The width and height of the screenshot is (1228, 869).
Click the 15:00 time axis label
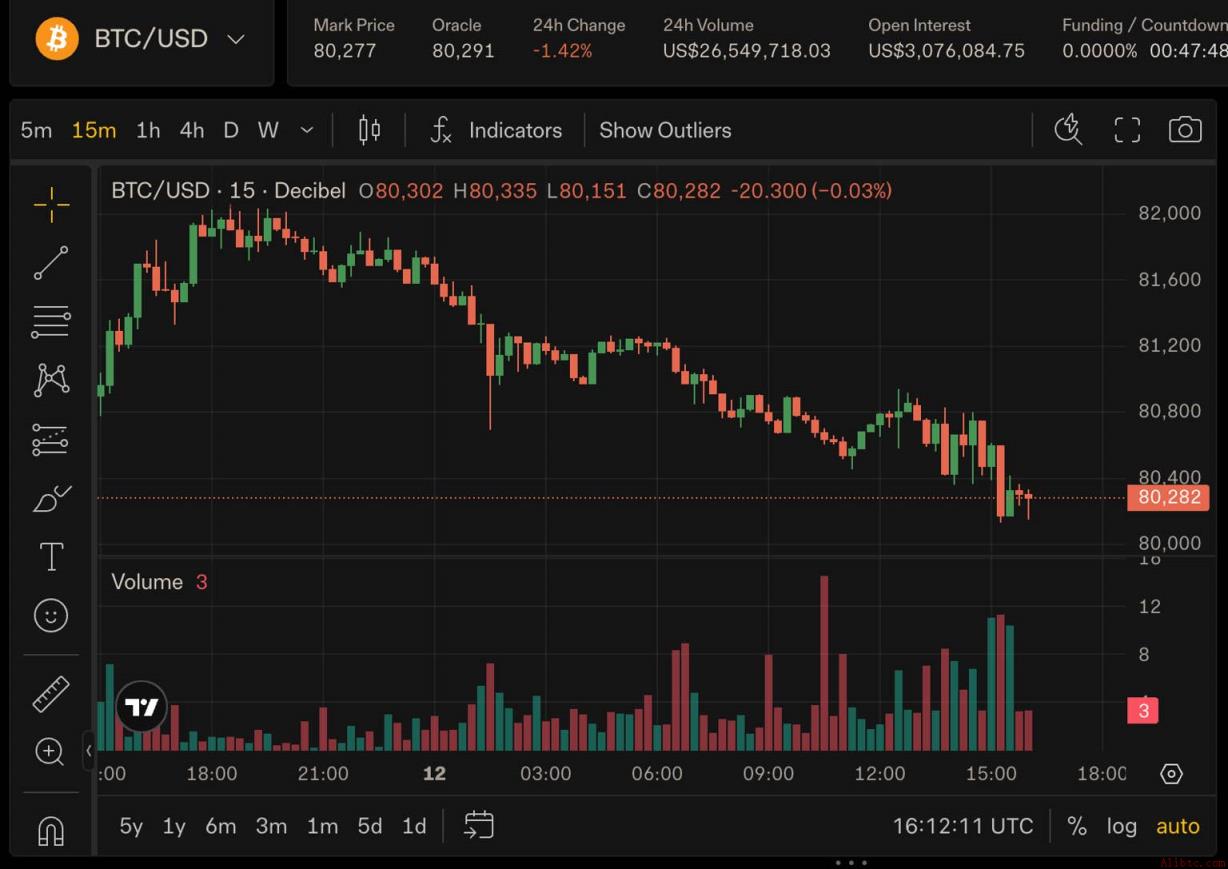[x=991, y=774]
